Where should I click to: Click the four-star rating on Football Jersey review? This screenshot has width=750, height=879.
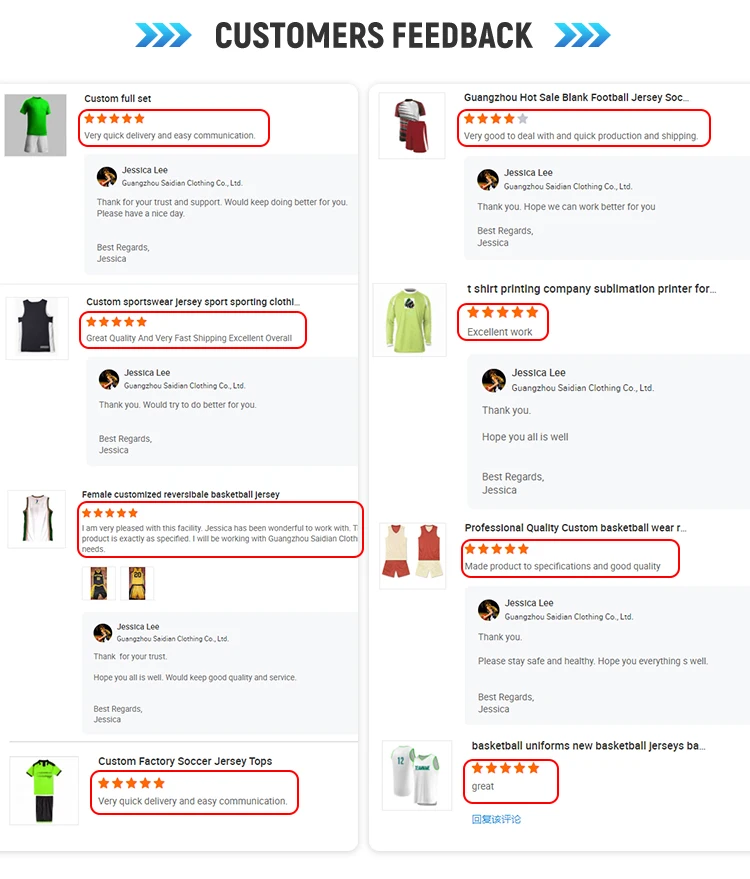pyautogui.click(x=496, y=118)
